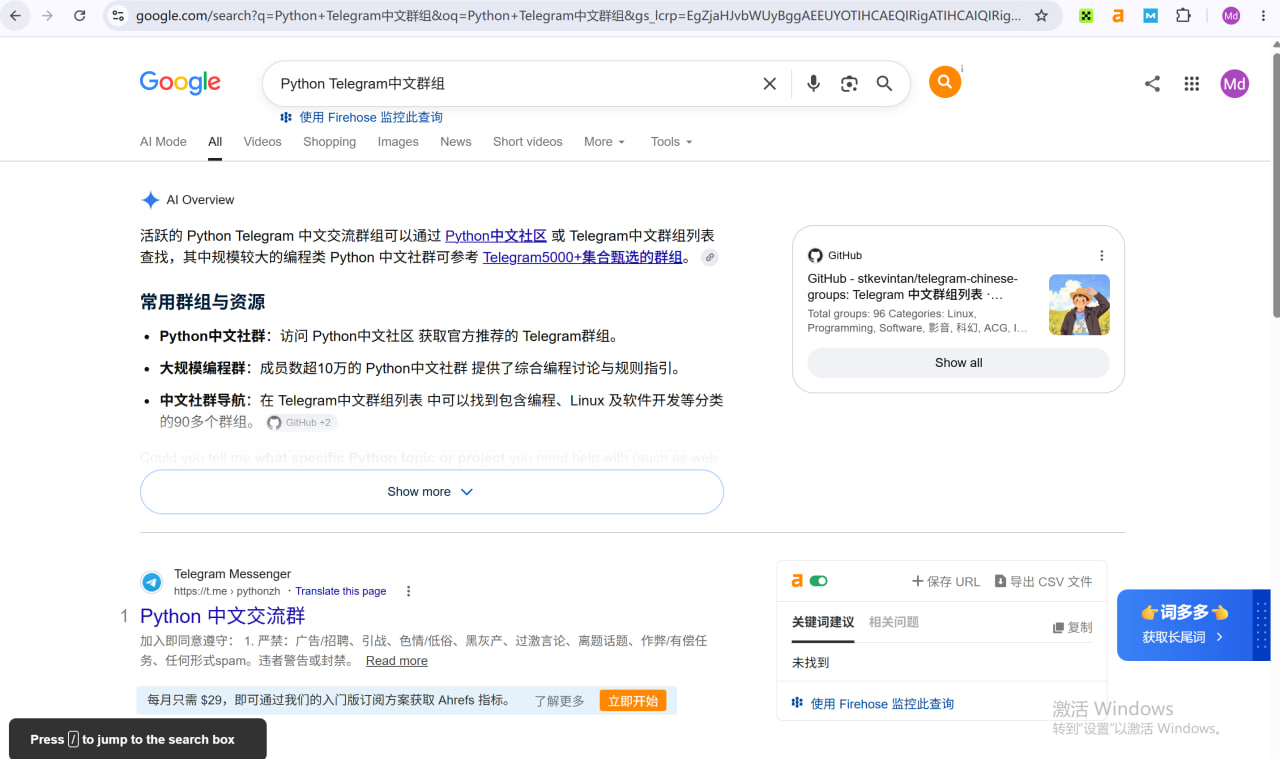1280x759 pixels.
Task: Start voice search with microphone icon
Action: coord(813,84)
